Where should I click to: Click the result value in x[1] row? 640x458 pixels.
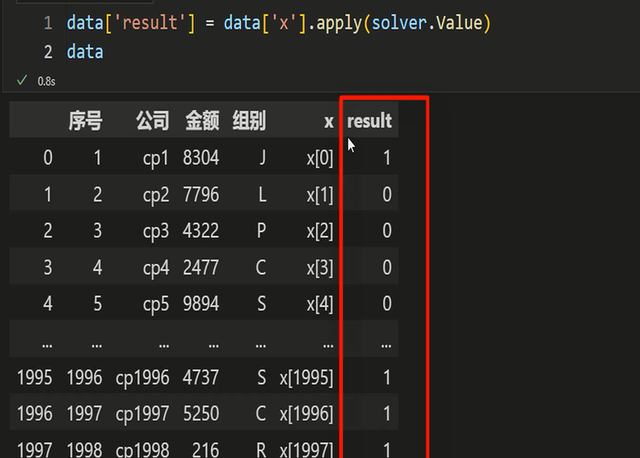(x=387, y=194)
